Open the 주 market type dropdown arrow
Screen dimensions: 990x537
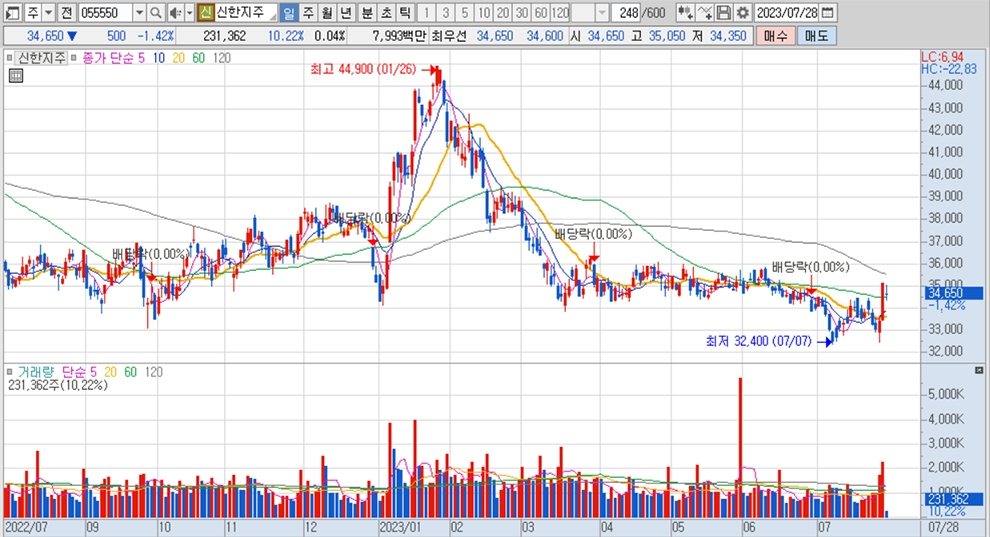point(48,12)
